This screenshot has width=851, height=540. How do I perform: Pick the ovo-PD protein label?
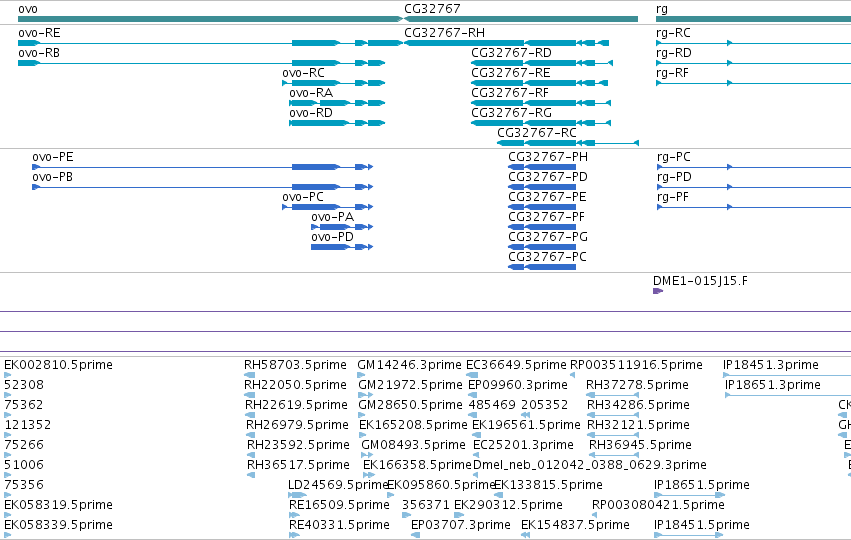pyautogui.click(x=333, y=238)
